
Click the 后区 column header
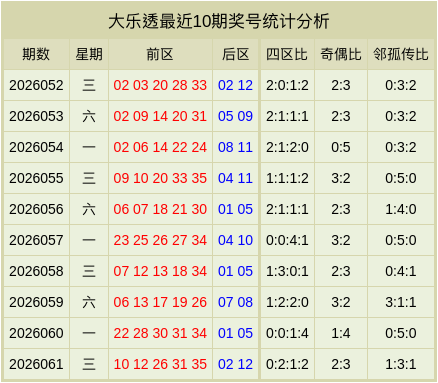pos(236,54)
